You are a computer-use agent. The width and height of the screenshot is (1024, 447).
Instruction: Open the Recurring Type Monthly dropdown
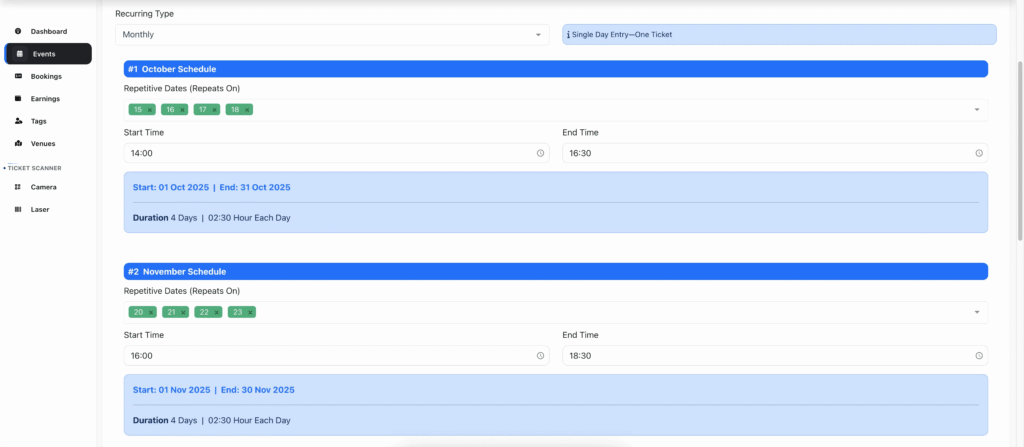point(332,35)
